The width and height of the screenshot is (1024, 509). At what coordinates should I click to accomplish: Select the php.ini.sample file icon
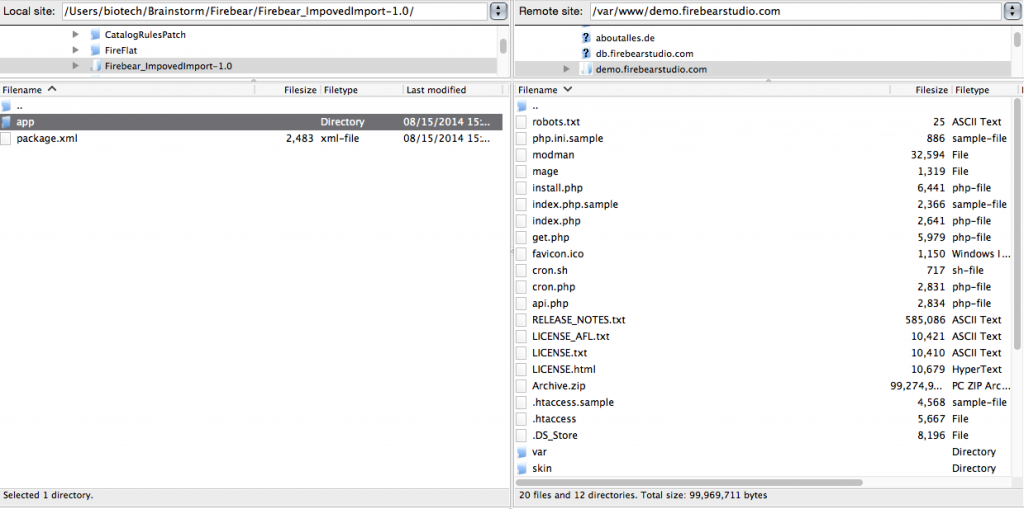click(521, 139)
